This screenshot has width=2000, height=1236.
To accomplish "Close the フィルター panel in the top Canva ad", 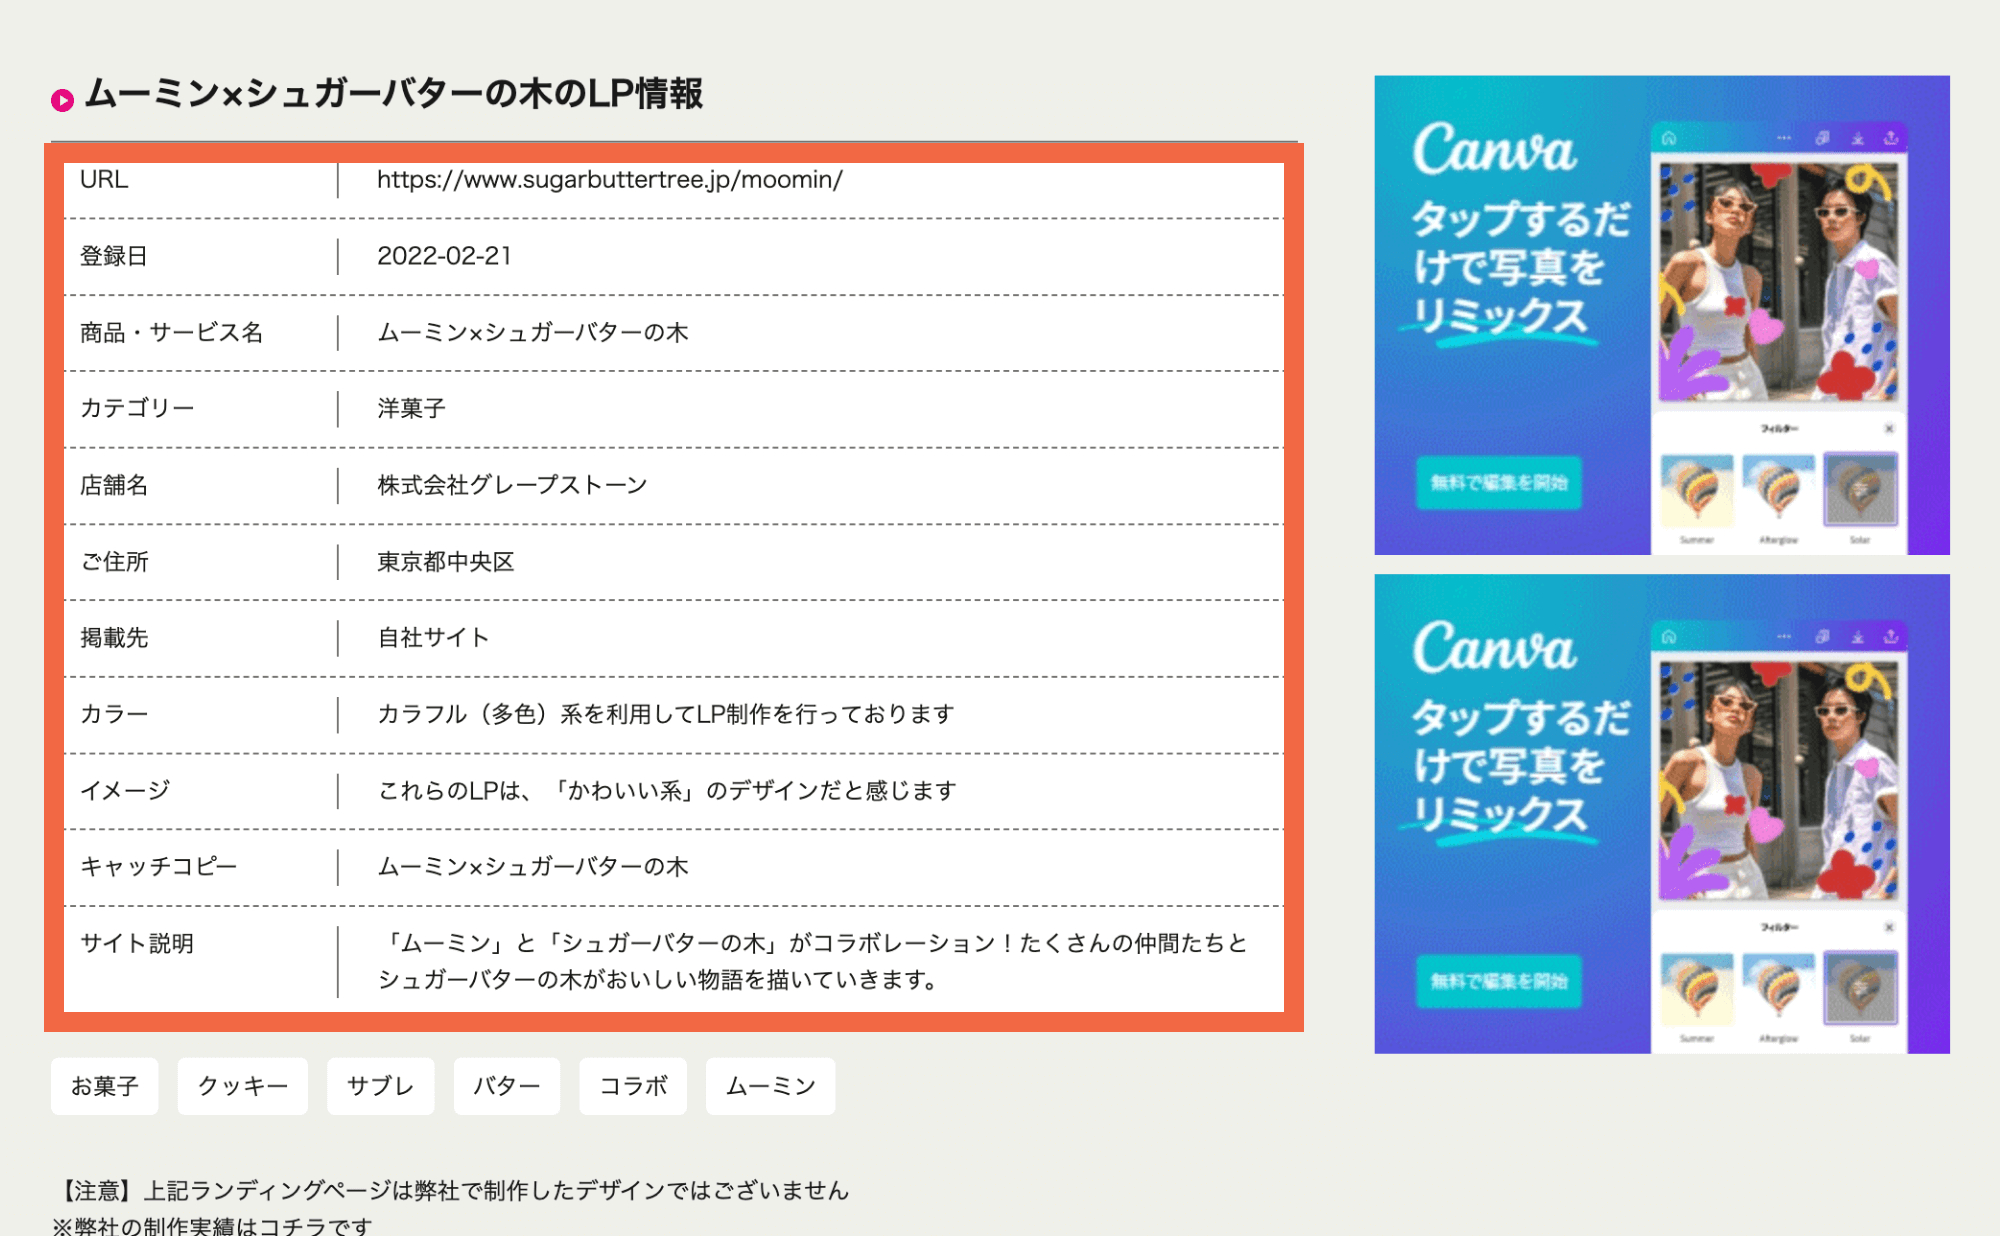I will (x=1889, y=429).
